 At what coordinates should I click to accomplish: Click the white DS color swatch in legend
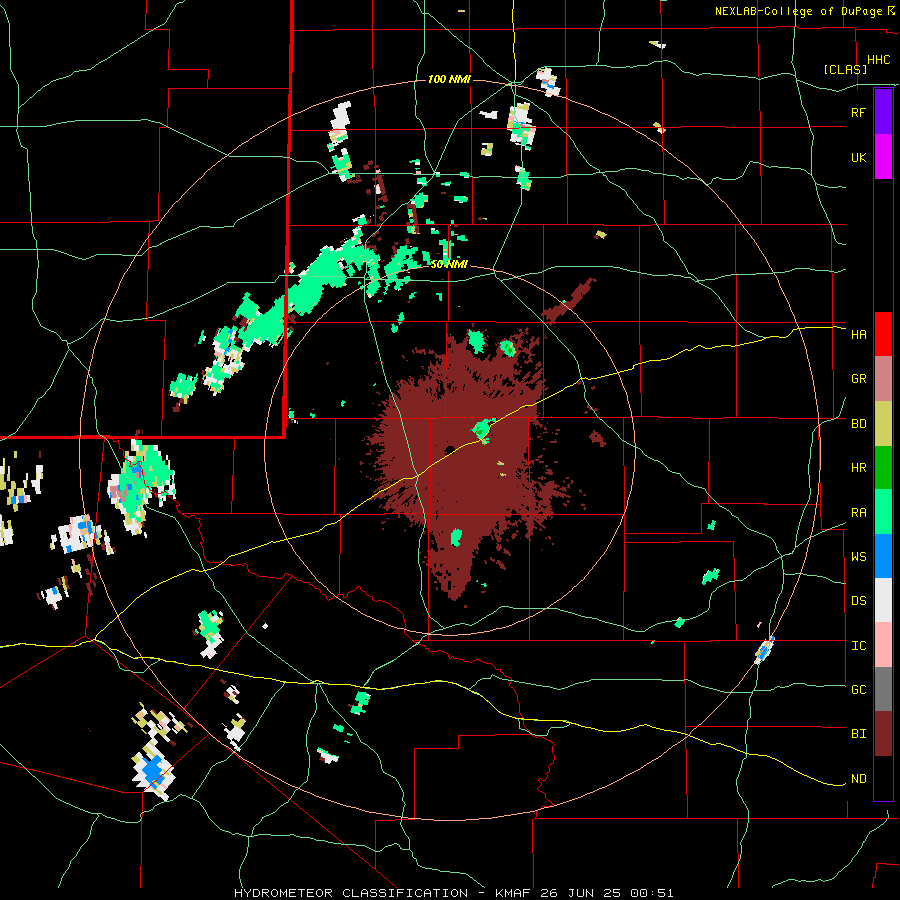883,600
